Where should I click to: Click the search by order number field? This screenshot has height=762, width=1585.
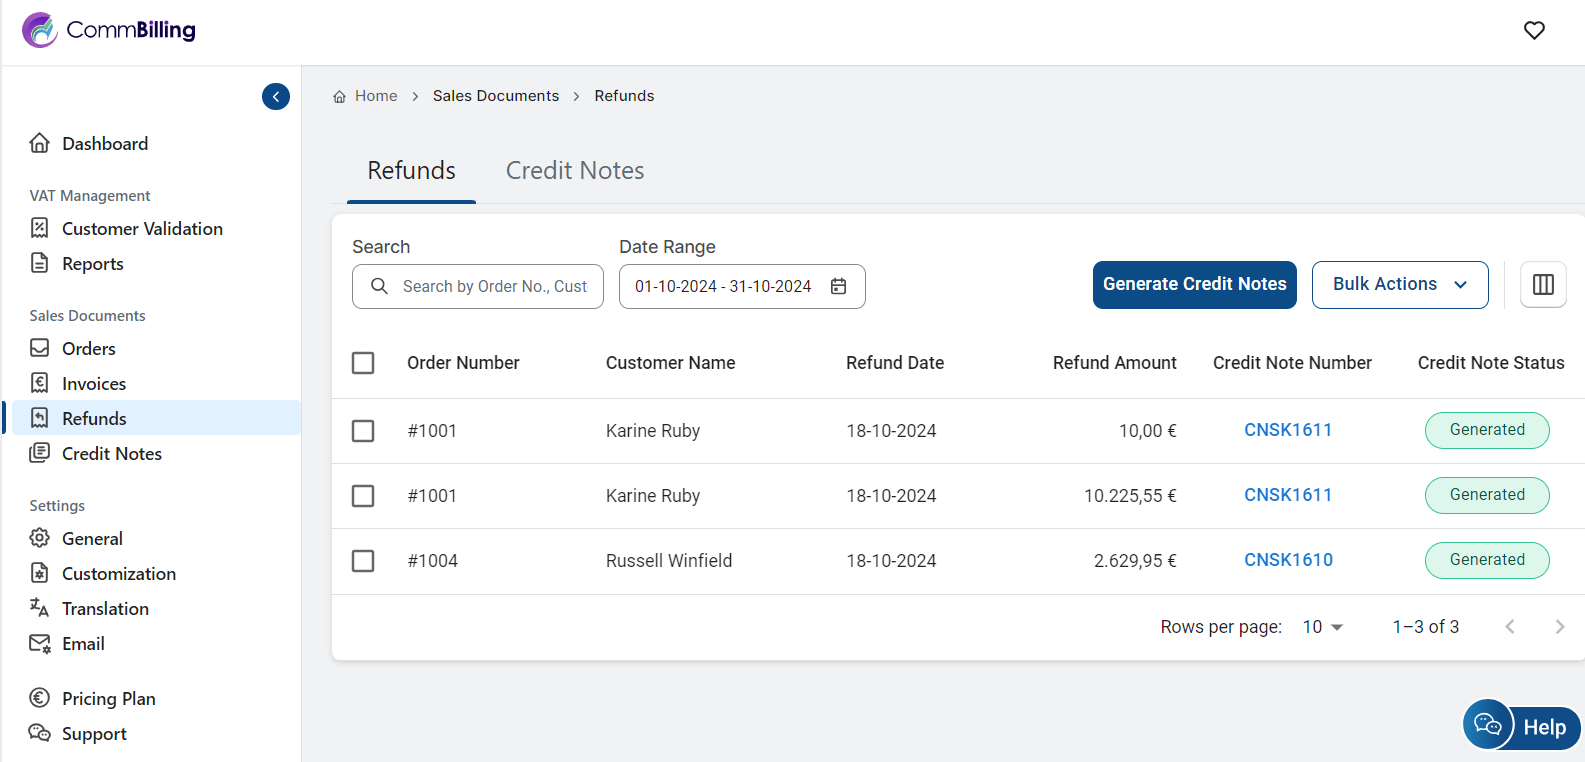pyautogui.click(x=493, y=287)
